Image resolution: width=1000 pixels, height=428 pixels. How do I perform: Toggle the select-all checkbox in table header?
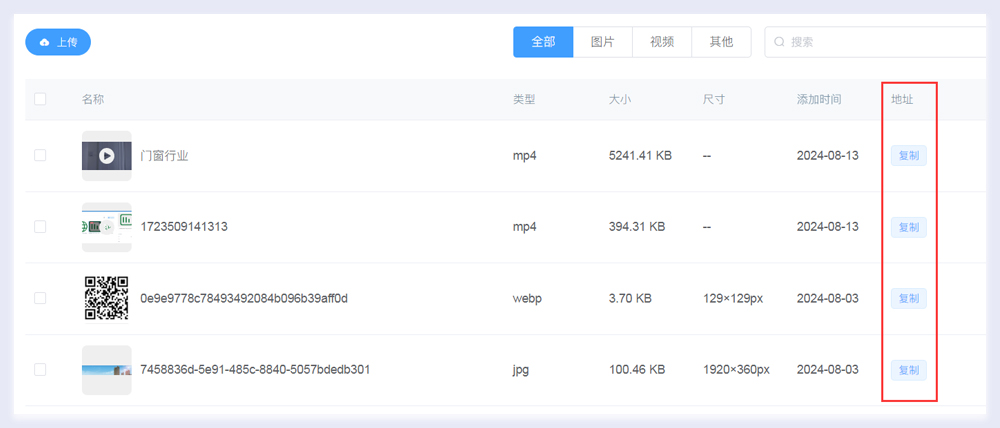tap(40, 99)
